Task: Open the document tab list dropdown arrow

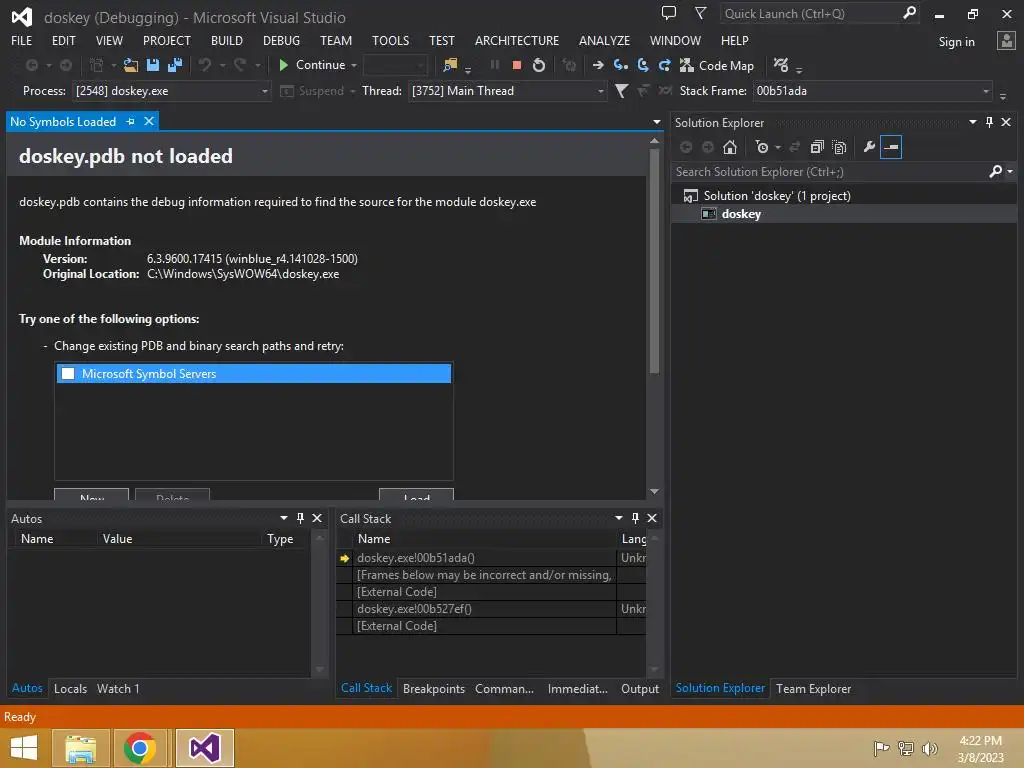Action: pos(656,122)
